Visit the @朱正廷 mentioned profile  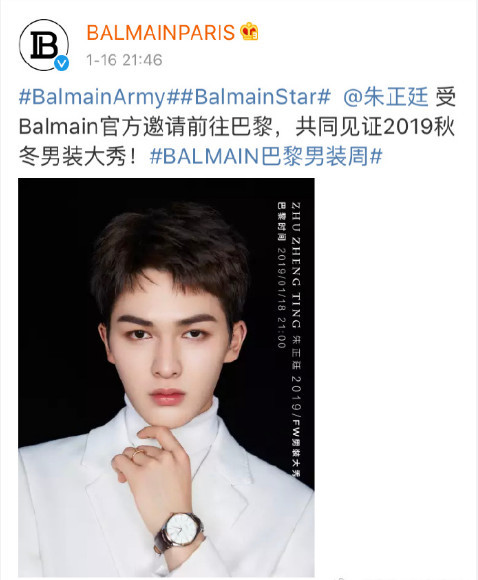point(386,97)
